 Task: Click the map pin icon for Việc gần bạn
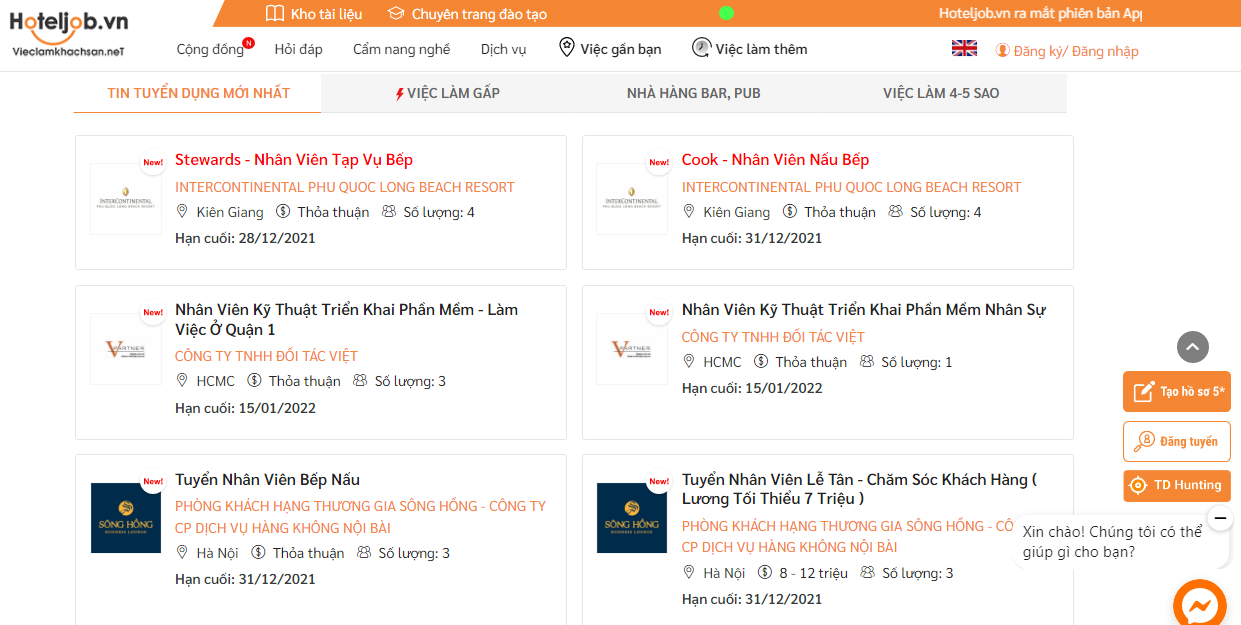[567, 48]
